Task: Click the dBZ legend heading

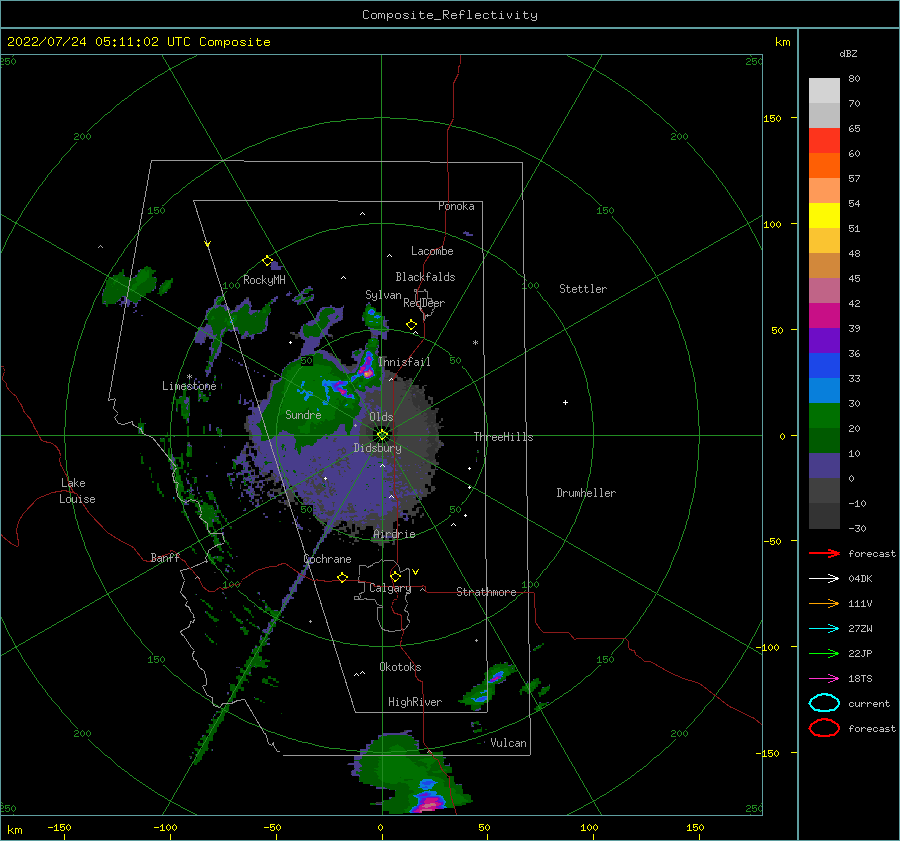Action: tap(848, 53)
